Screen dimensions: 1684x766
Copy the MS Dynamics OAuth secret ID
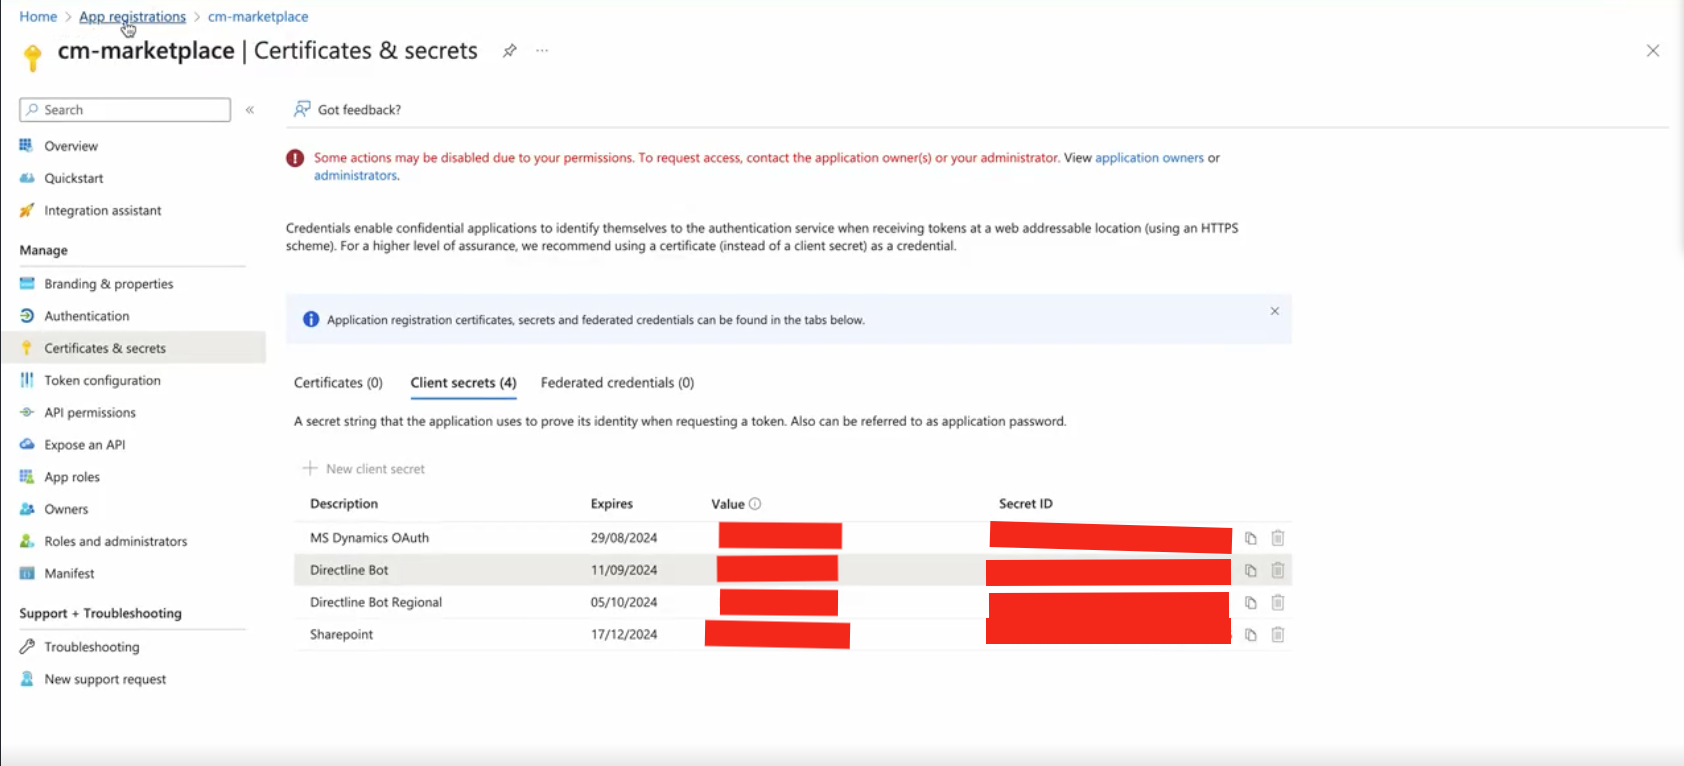1250,538
